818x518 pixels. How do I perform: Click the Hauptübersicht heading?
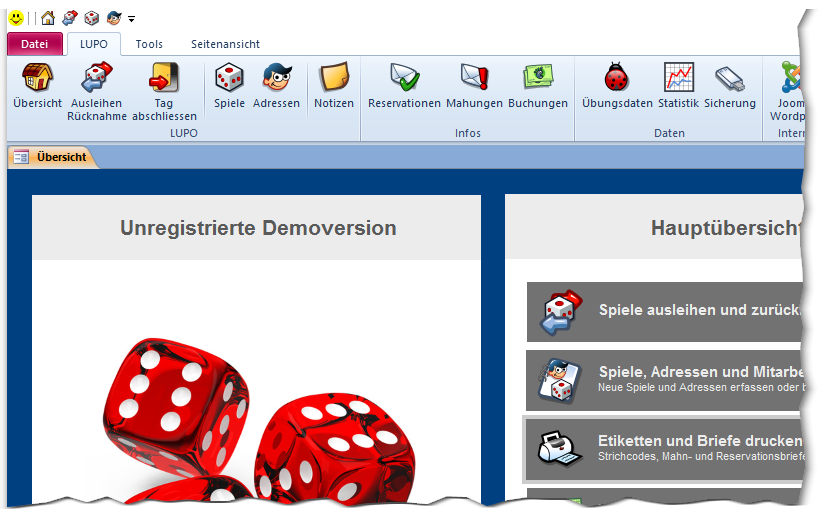(727, 228)
